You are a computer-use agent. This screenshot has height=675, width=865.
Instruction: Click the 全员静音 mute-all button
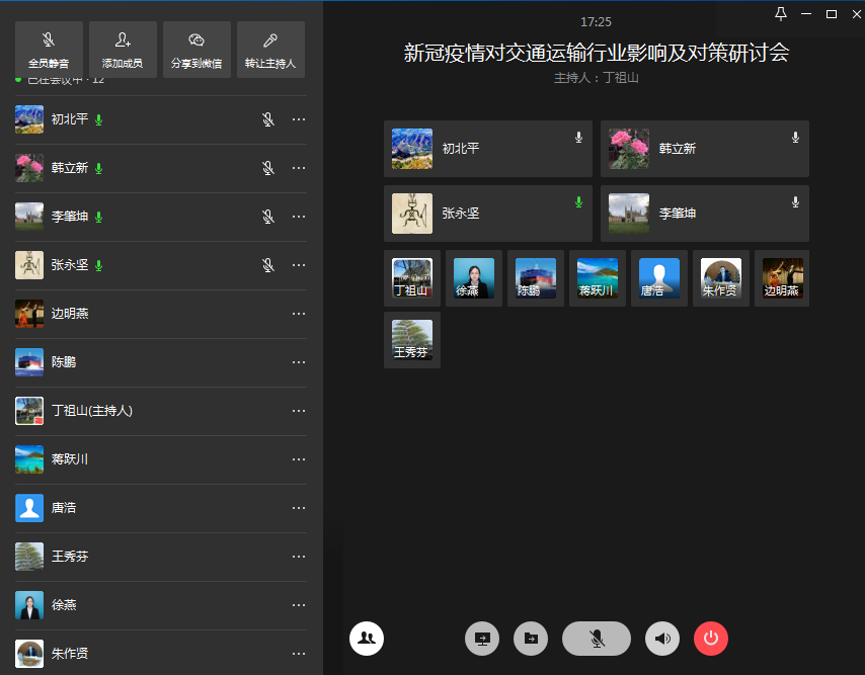(x=48, y=49)
